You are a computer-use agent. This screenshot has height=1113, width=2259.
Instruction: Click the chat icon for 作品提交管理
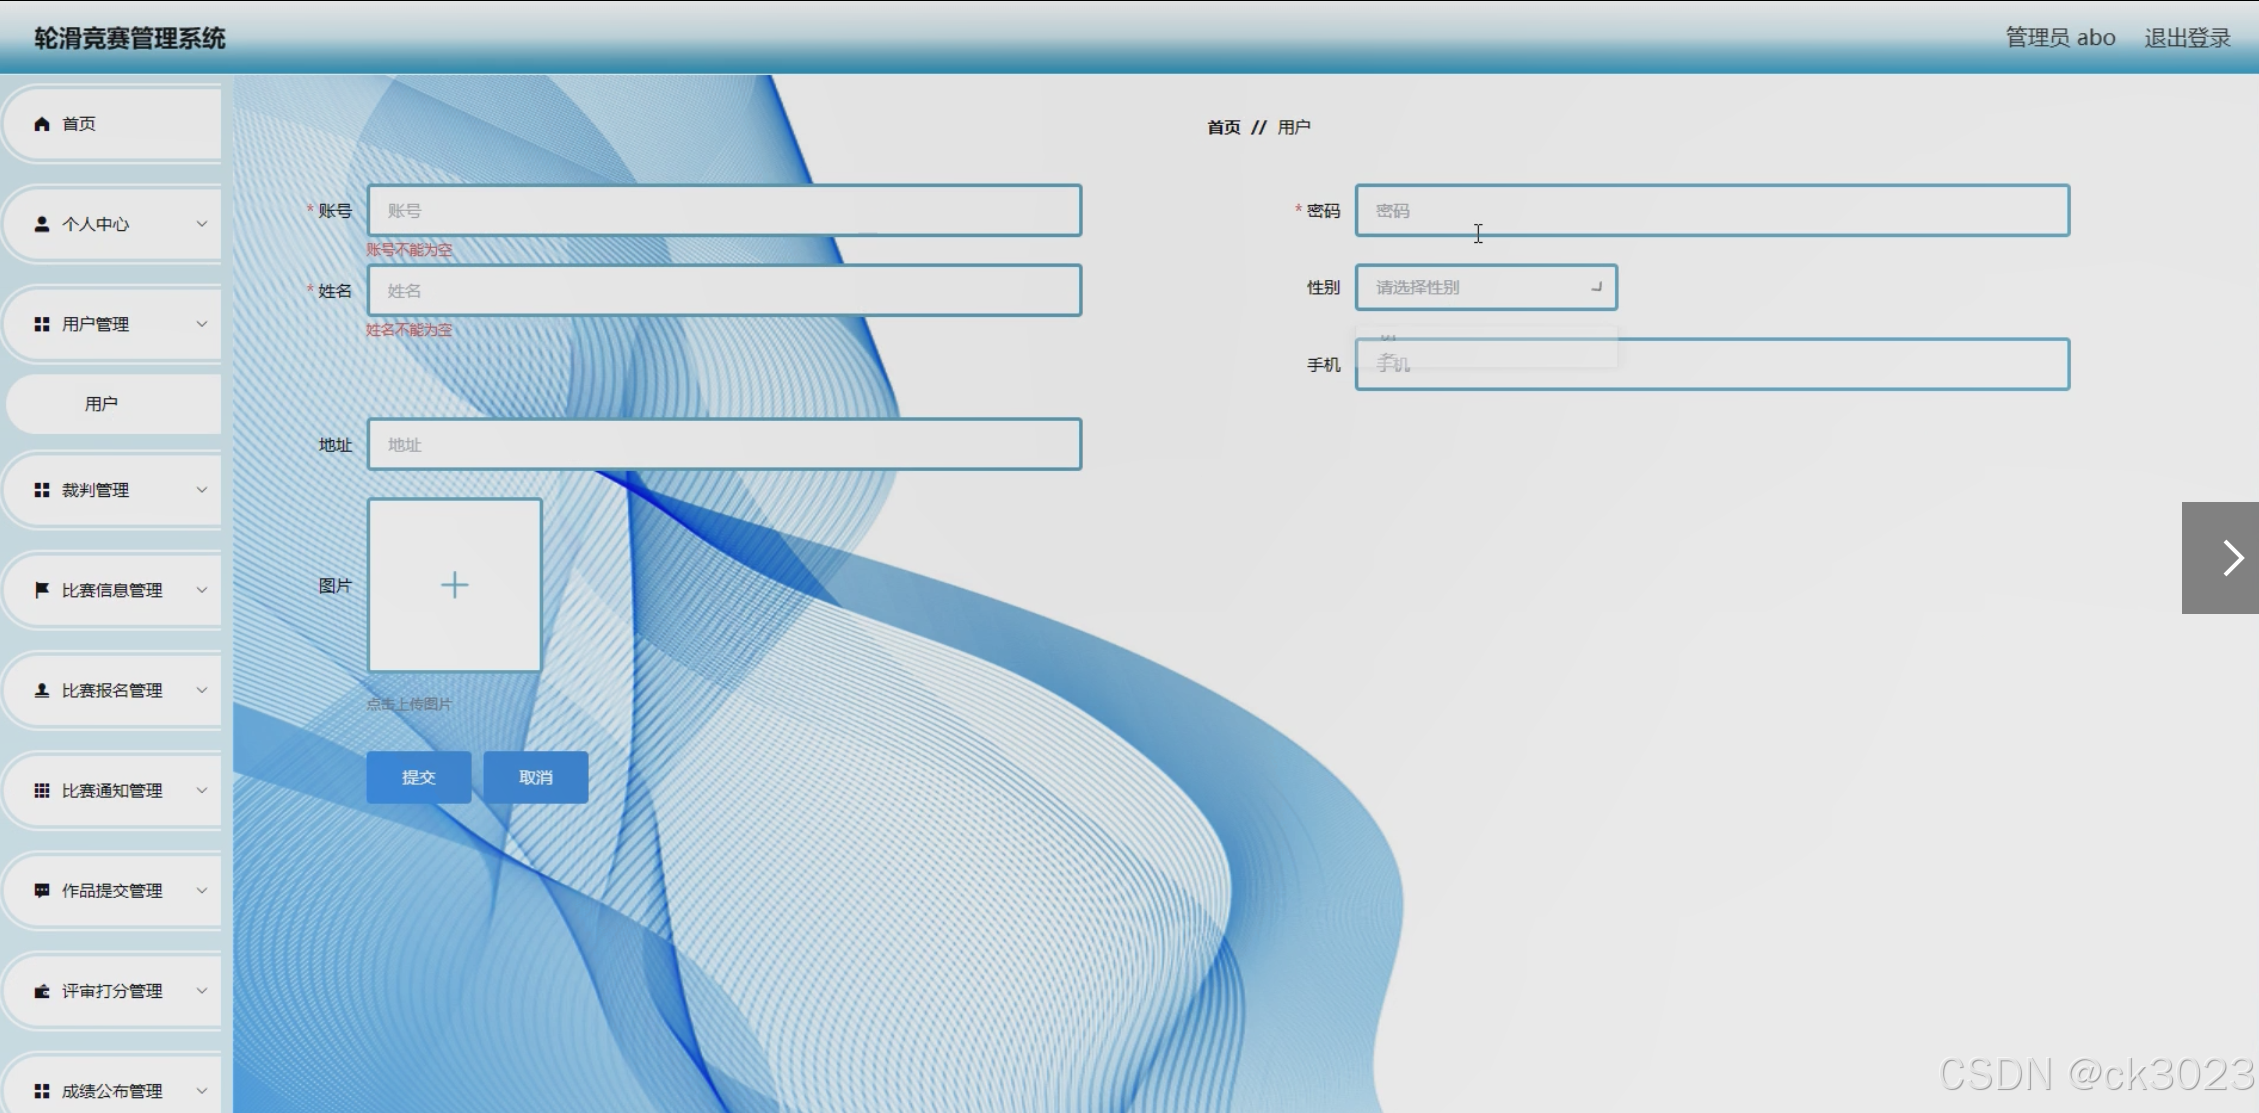point(42,890)
